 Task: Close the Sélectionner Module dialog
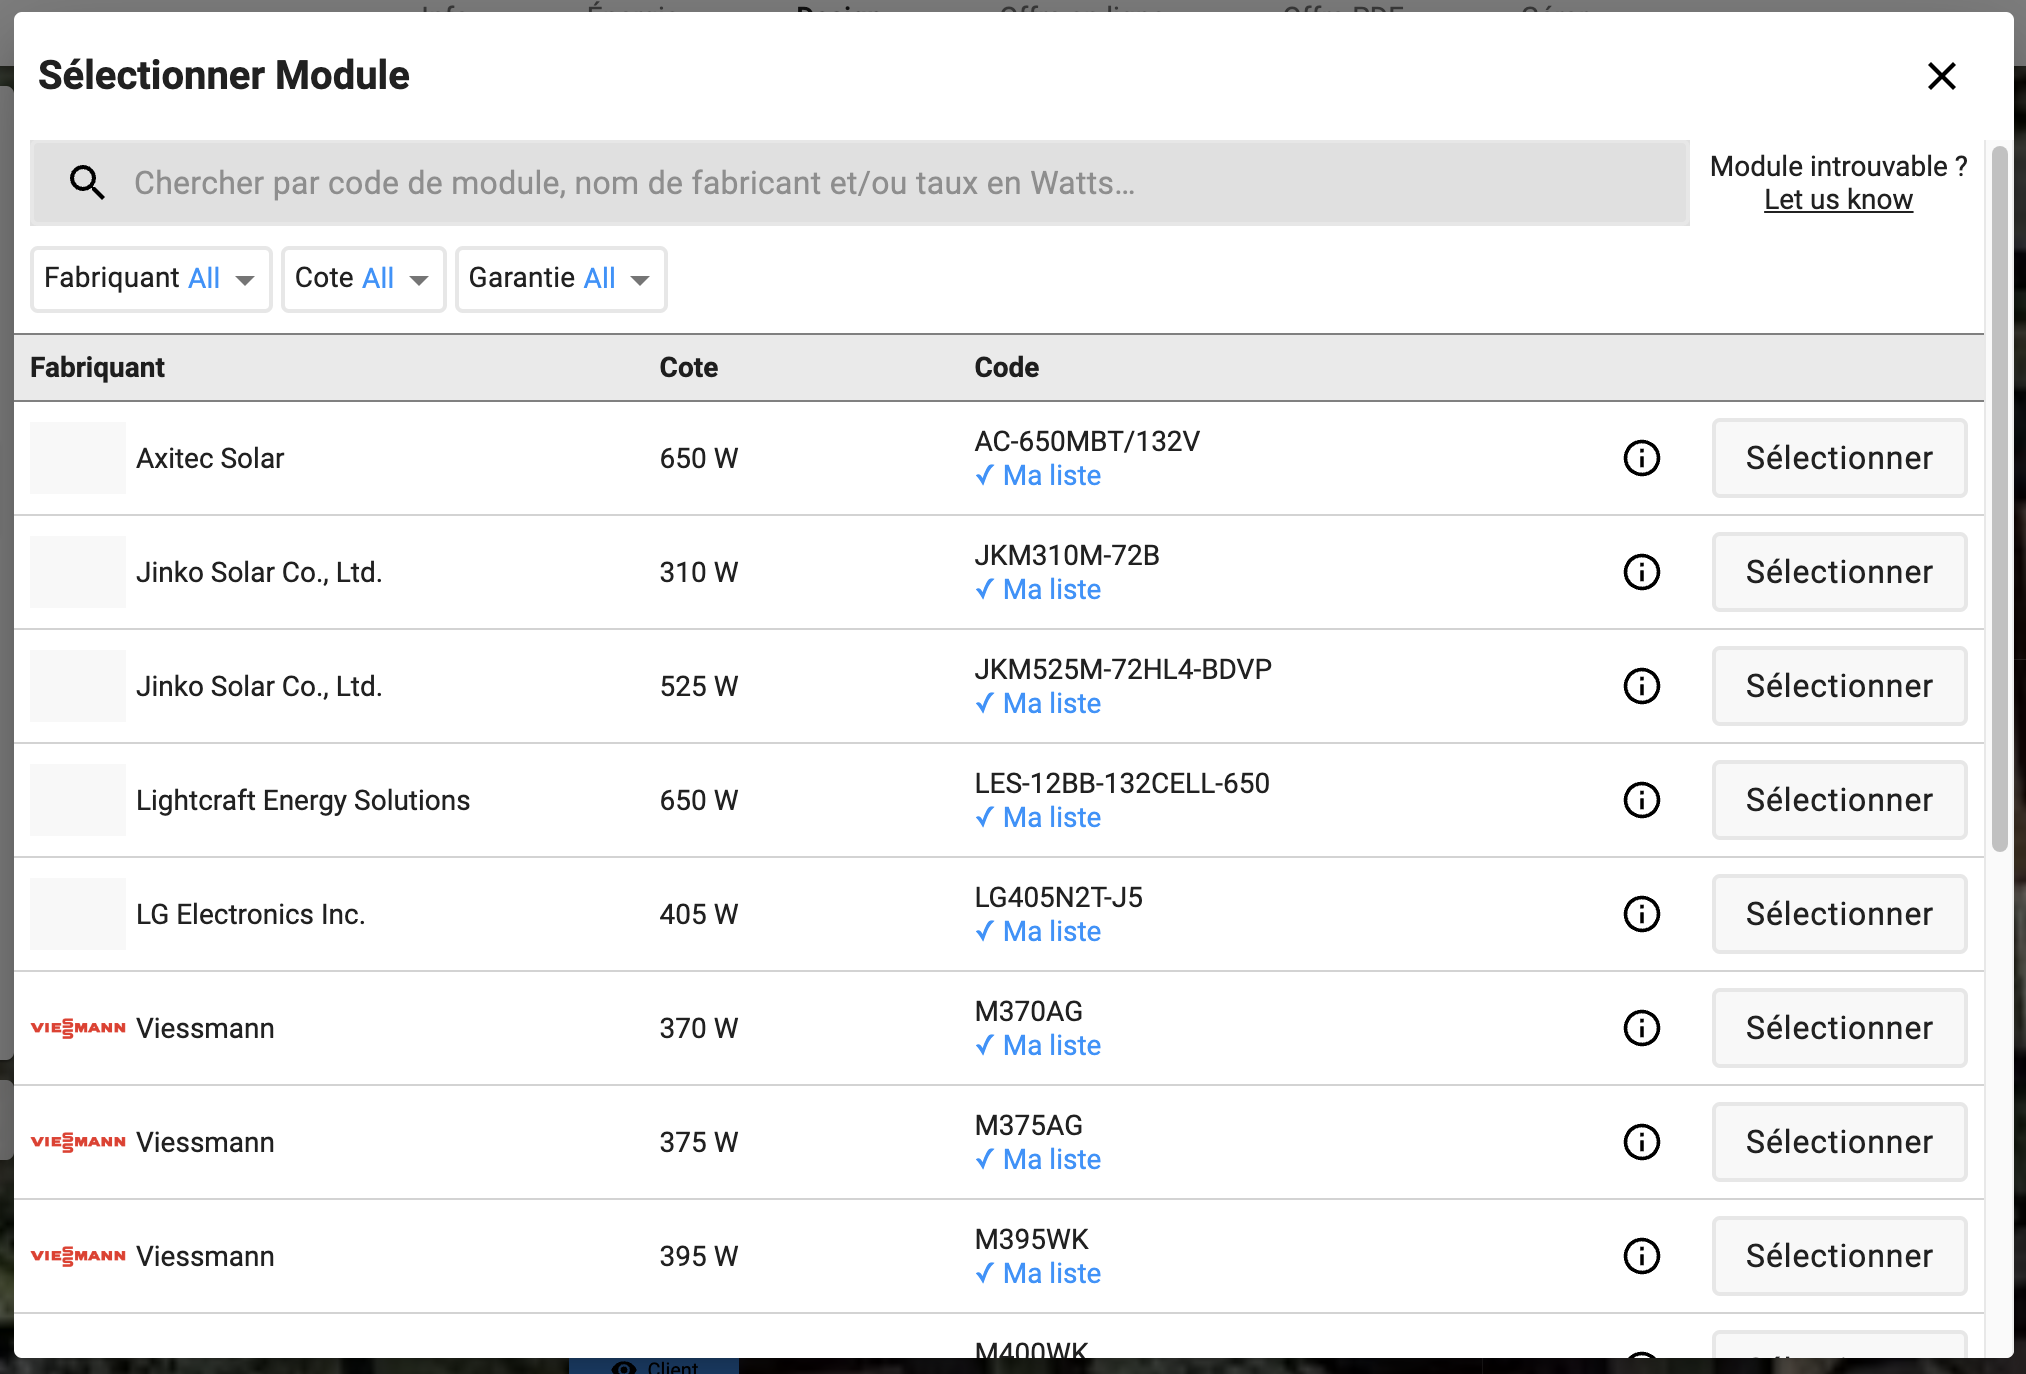(1941, 76)
